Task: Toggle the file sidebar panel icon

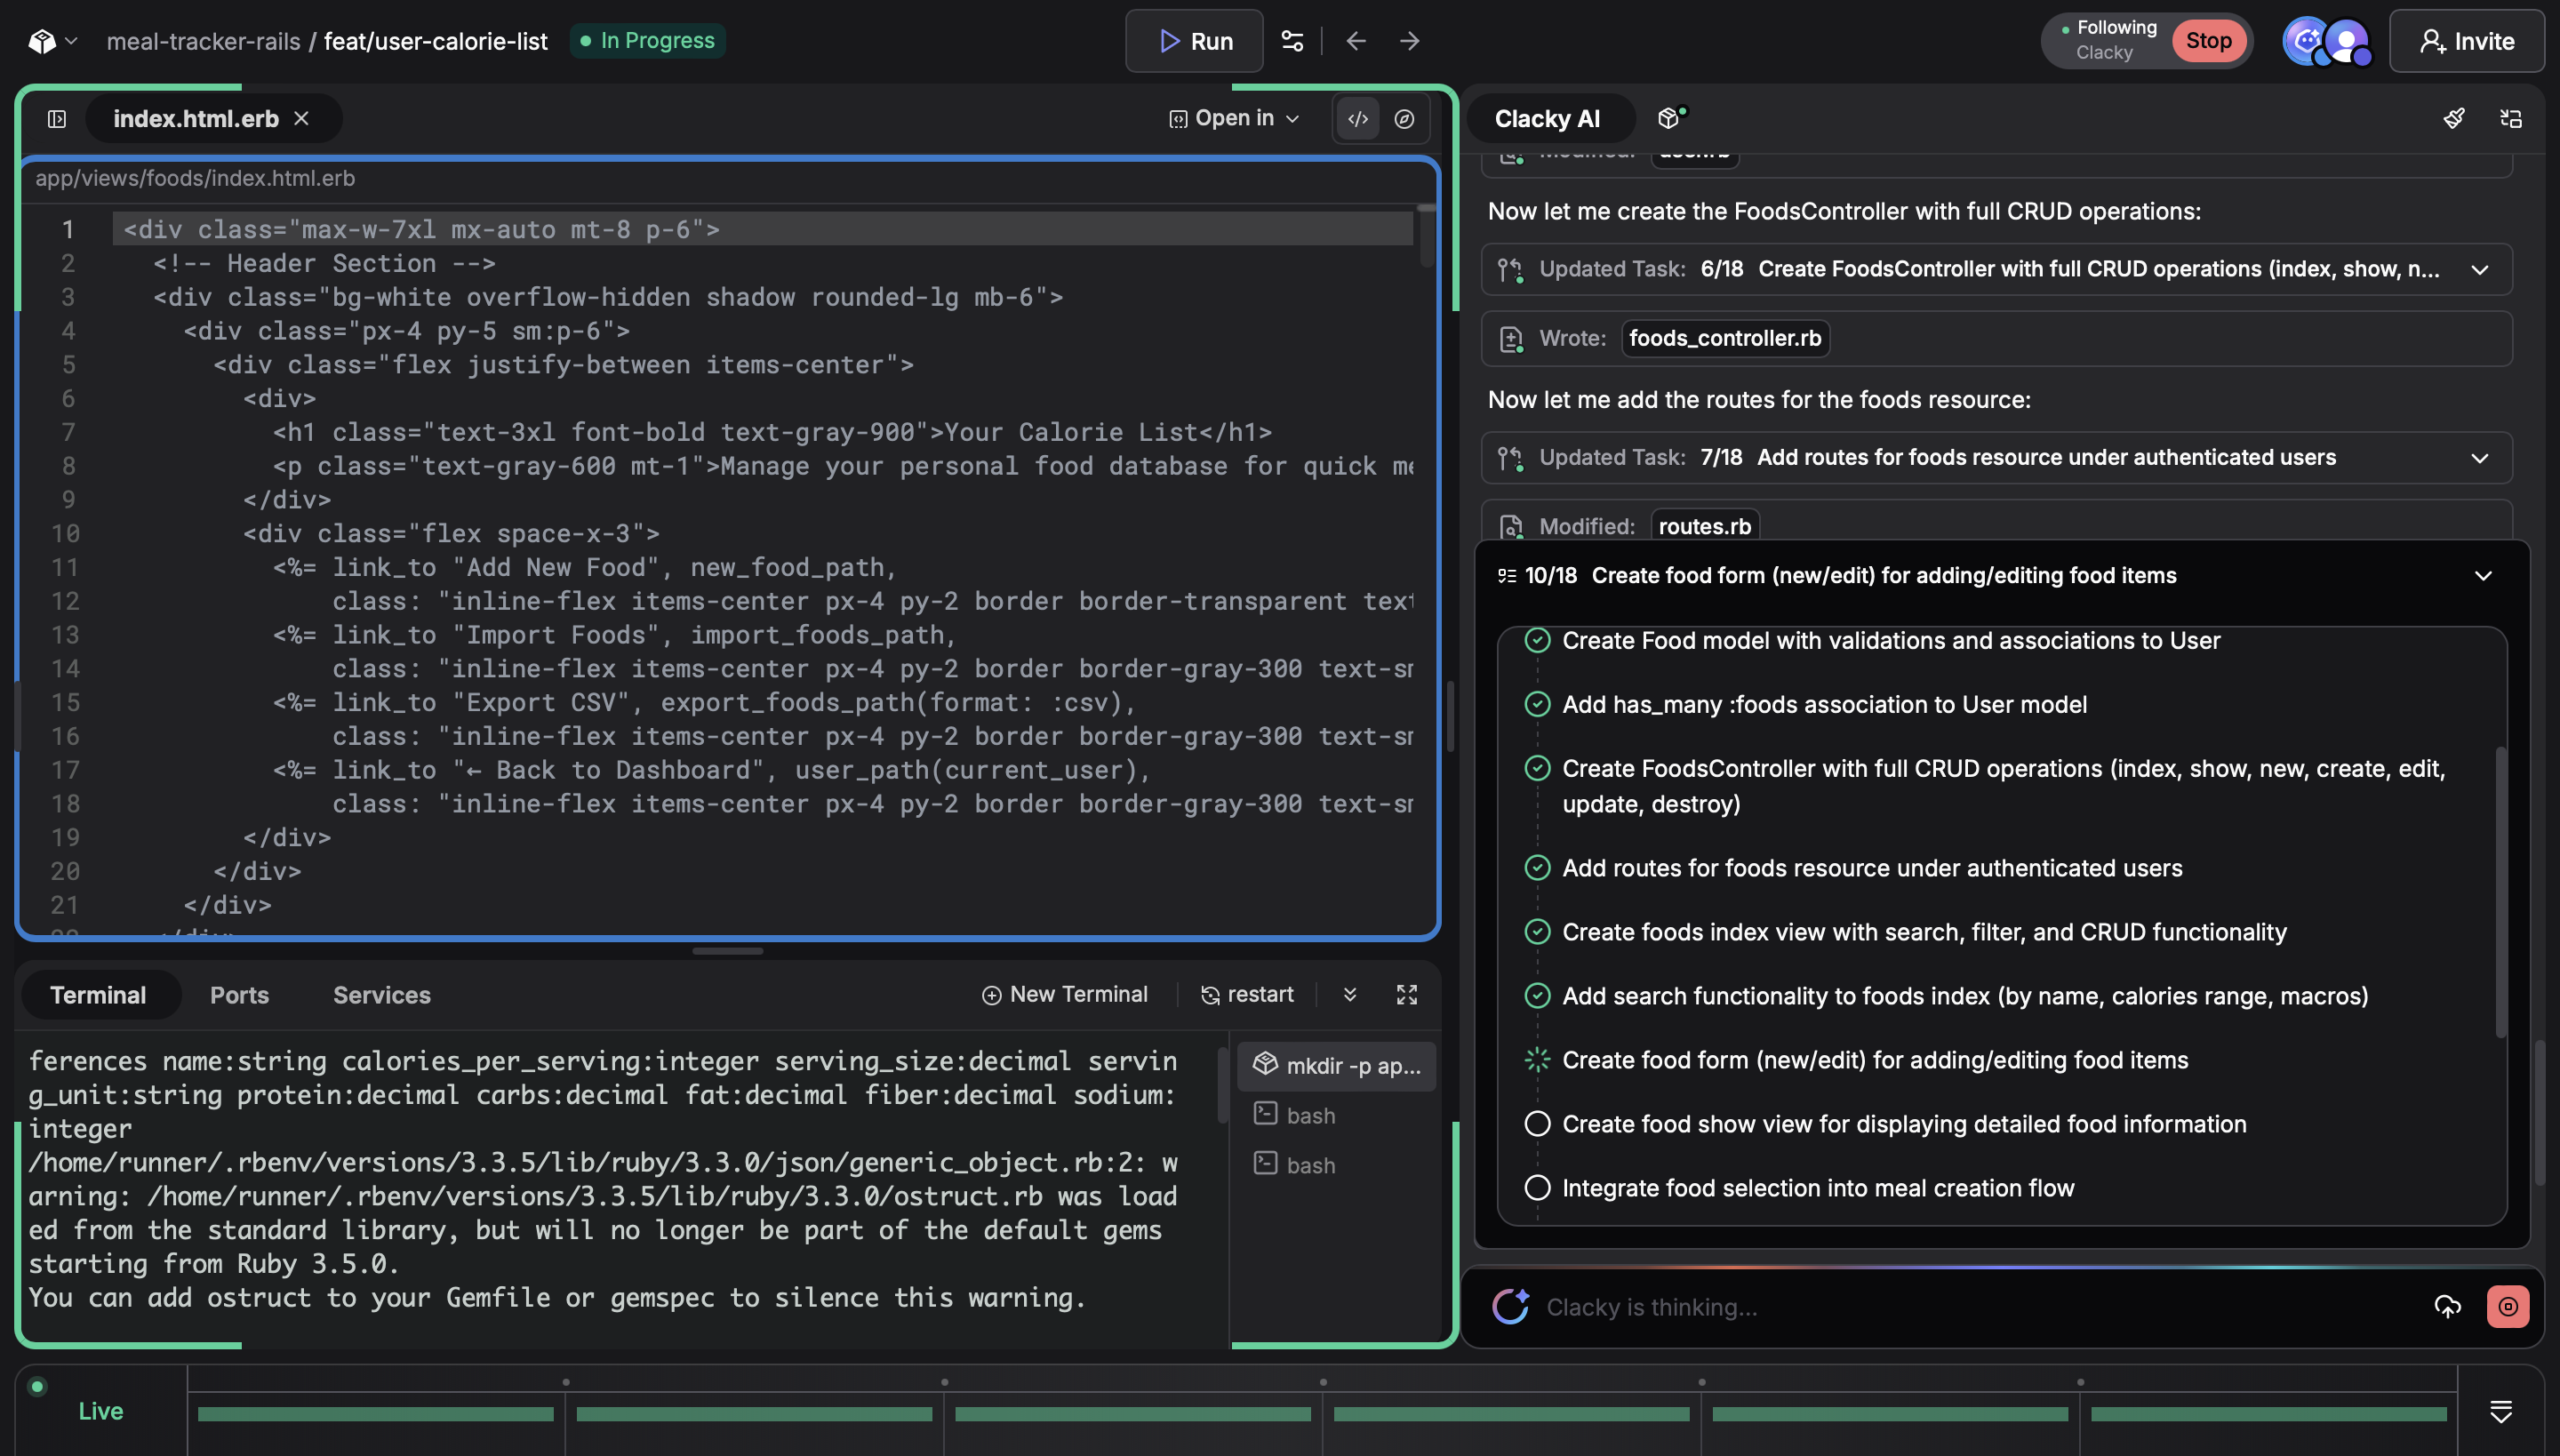Action: point(57,119)
